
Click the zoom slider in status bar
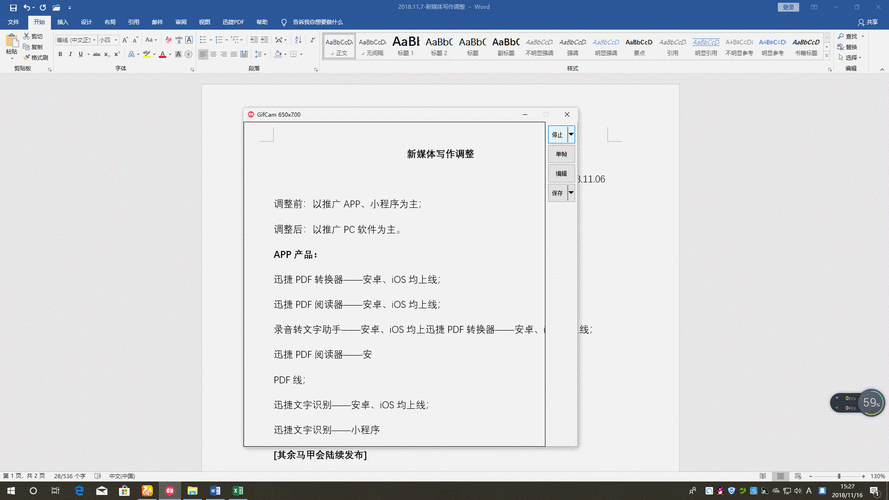click(x=839, y=476)
